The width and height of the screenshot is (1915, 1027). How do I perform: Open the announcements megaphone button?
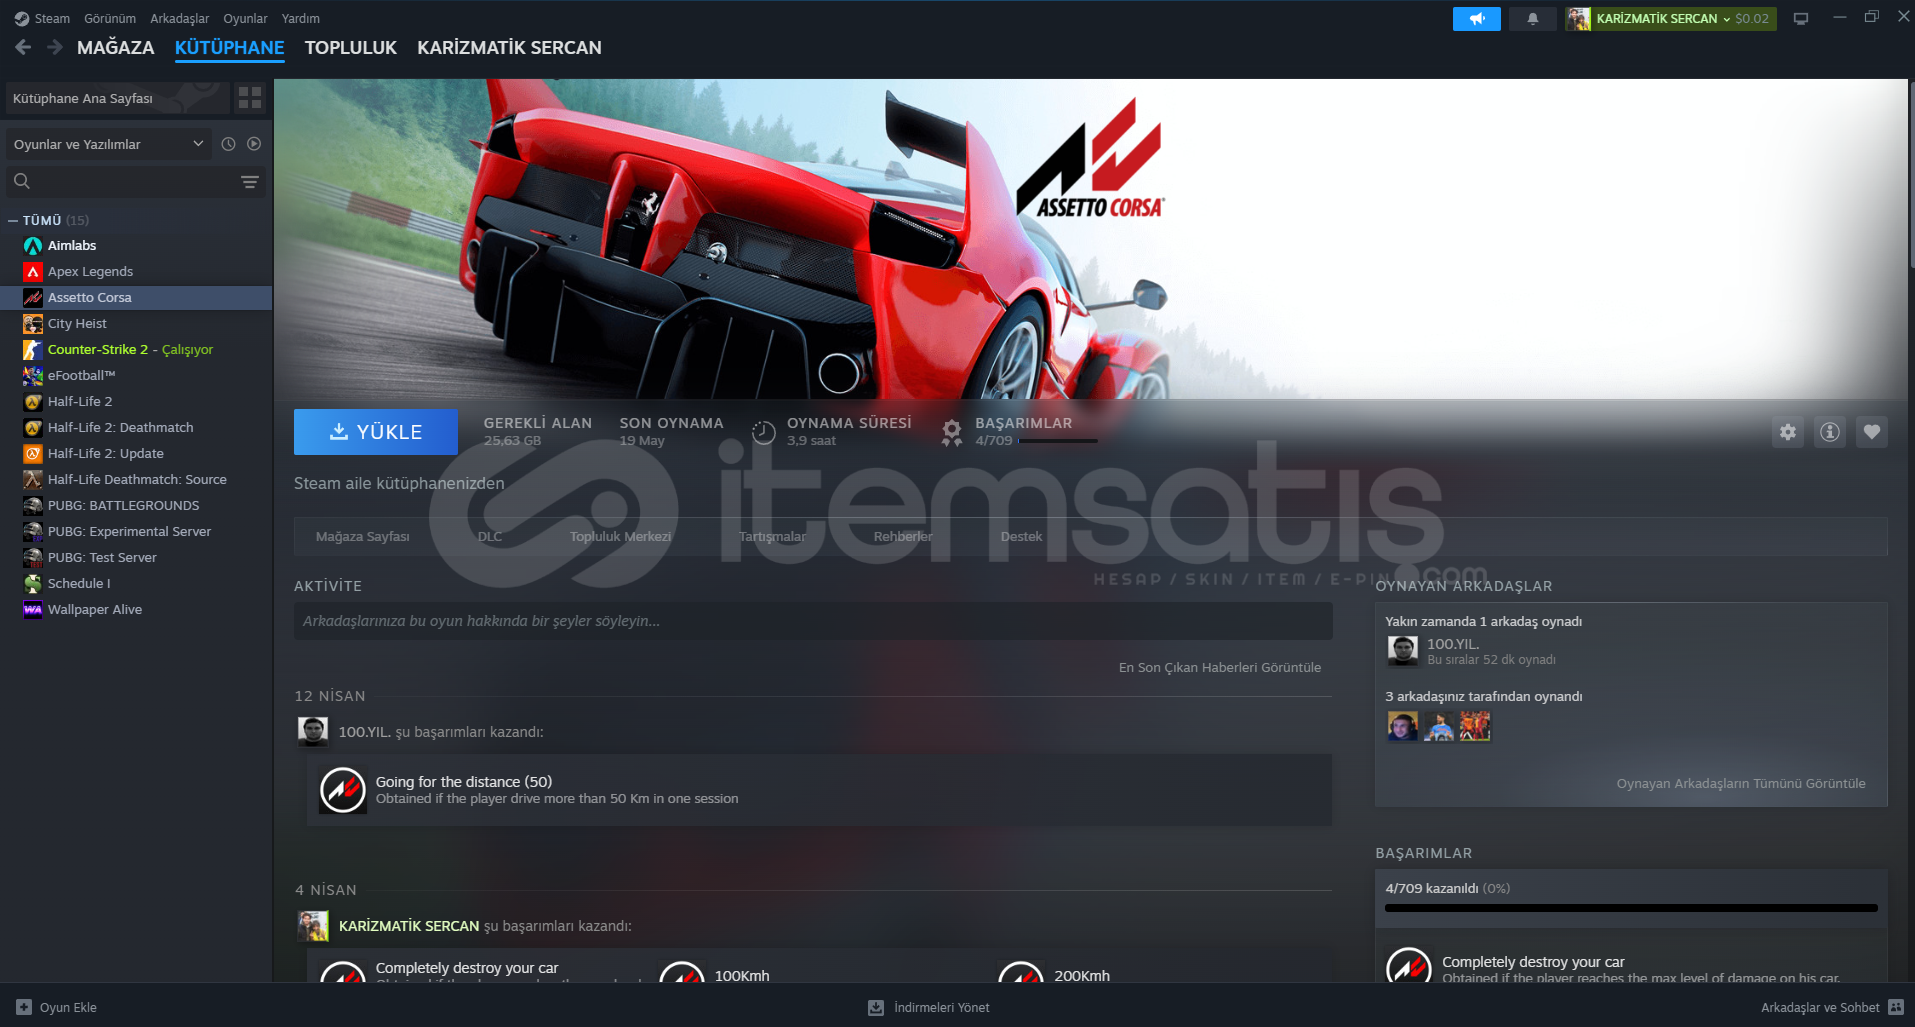pyautogui.click(x=1476, y=18)
